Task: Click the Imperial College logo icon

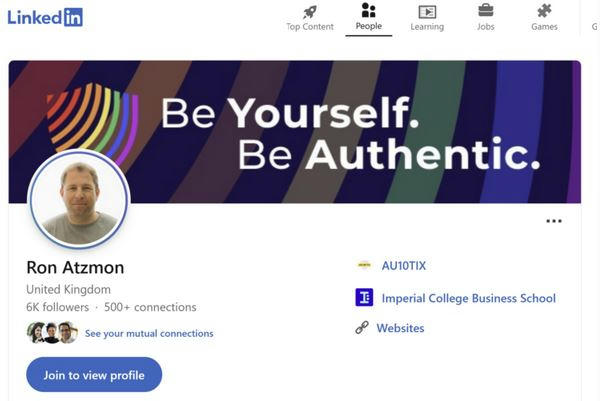Action: tap(364, 297)
